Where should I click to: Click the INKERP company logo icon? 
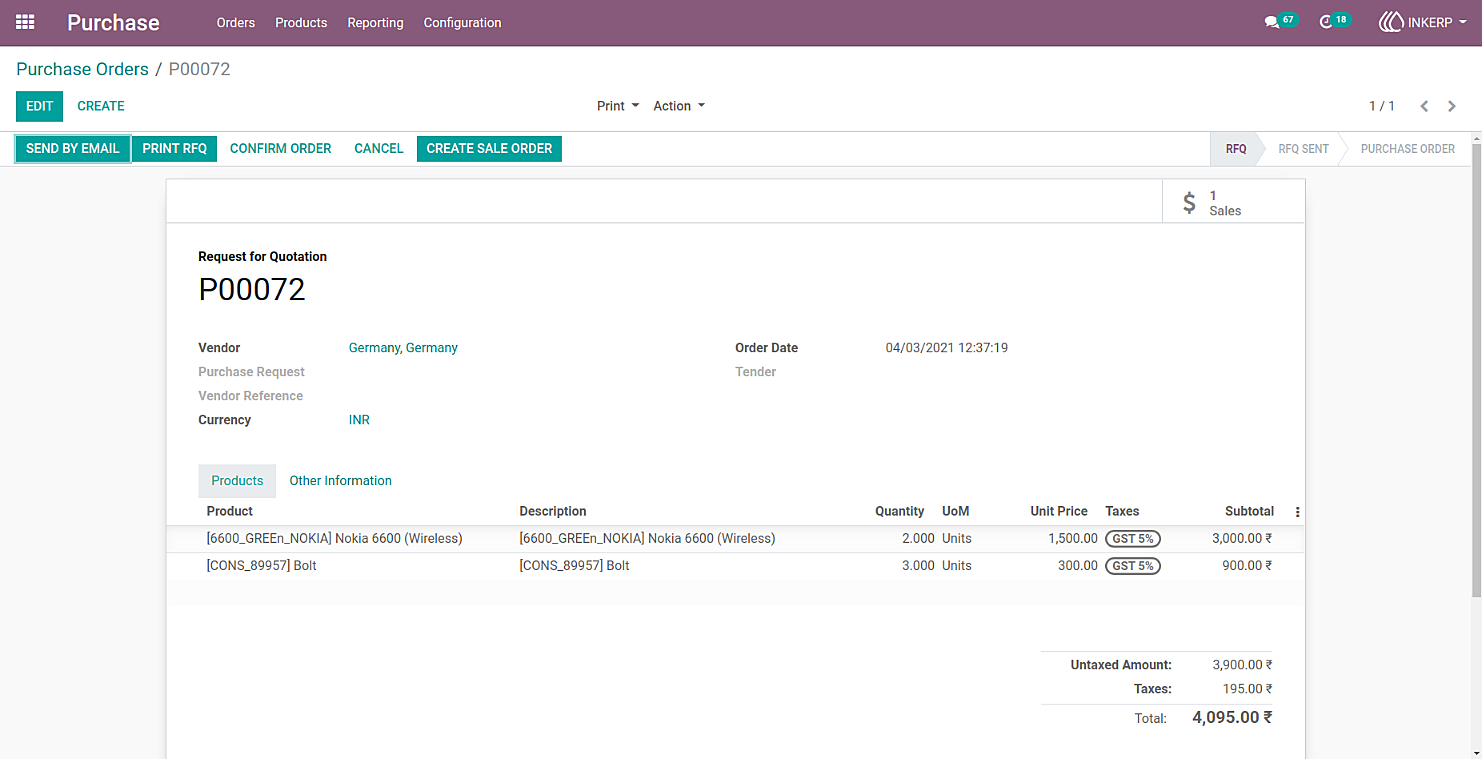(1391, 22)
